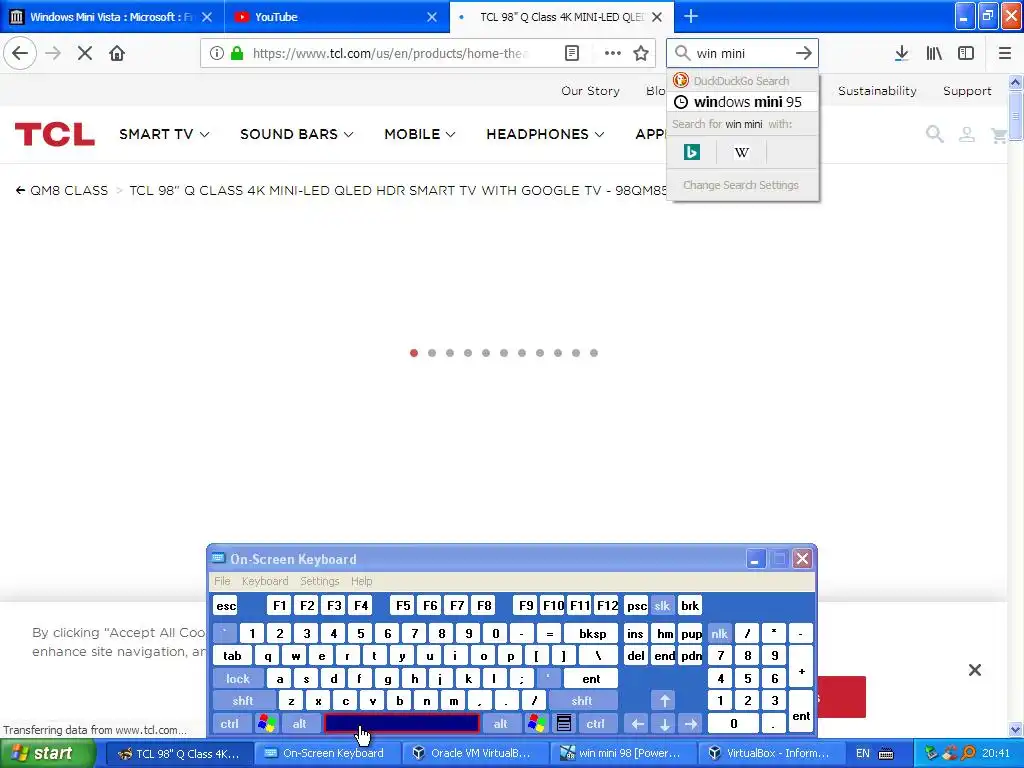Screen dimensions: 1024x768
Task: Open win mini 98 taskbar button
Action: (x=624, y=754)
